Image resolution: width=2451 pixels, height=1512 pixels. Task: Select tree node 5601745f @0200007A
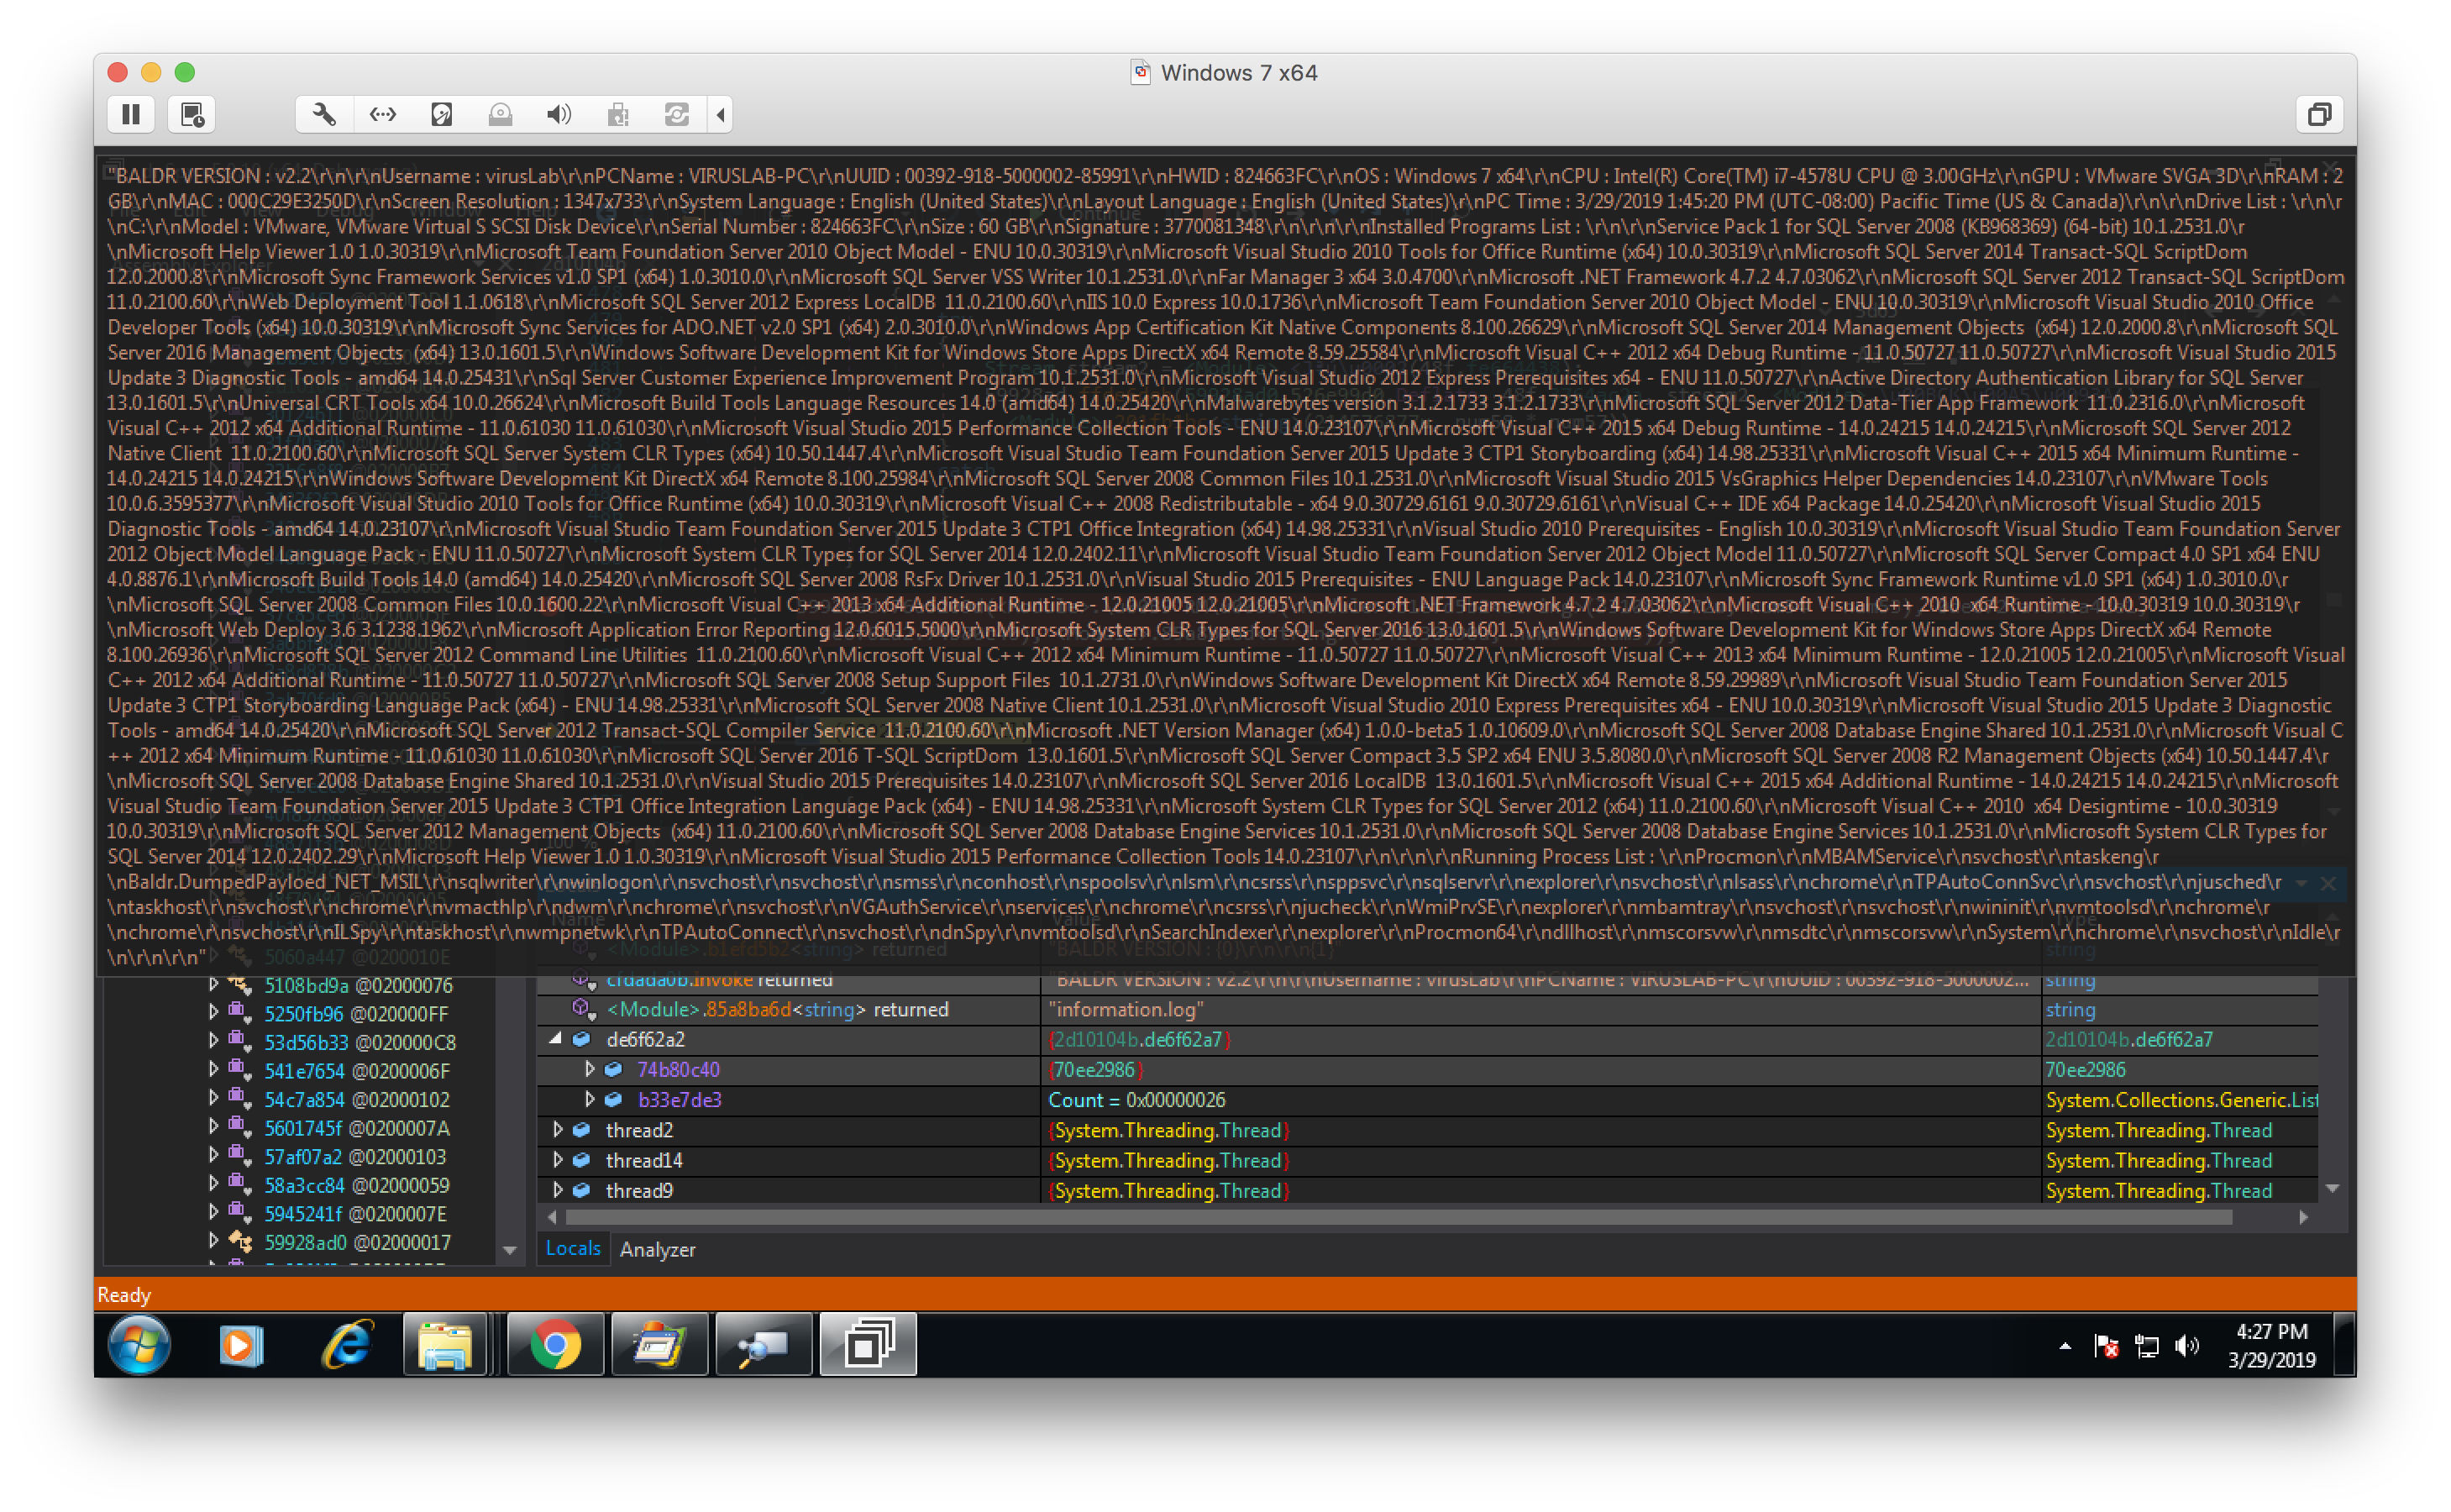pos(357,1128)
